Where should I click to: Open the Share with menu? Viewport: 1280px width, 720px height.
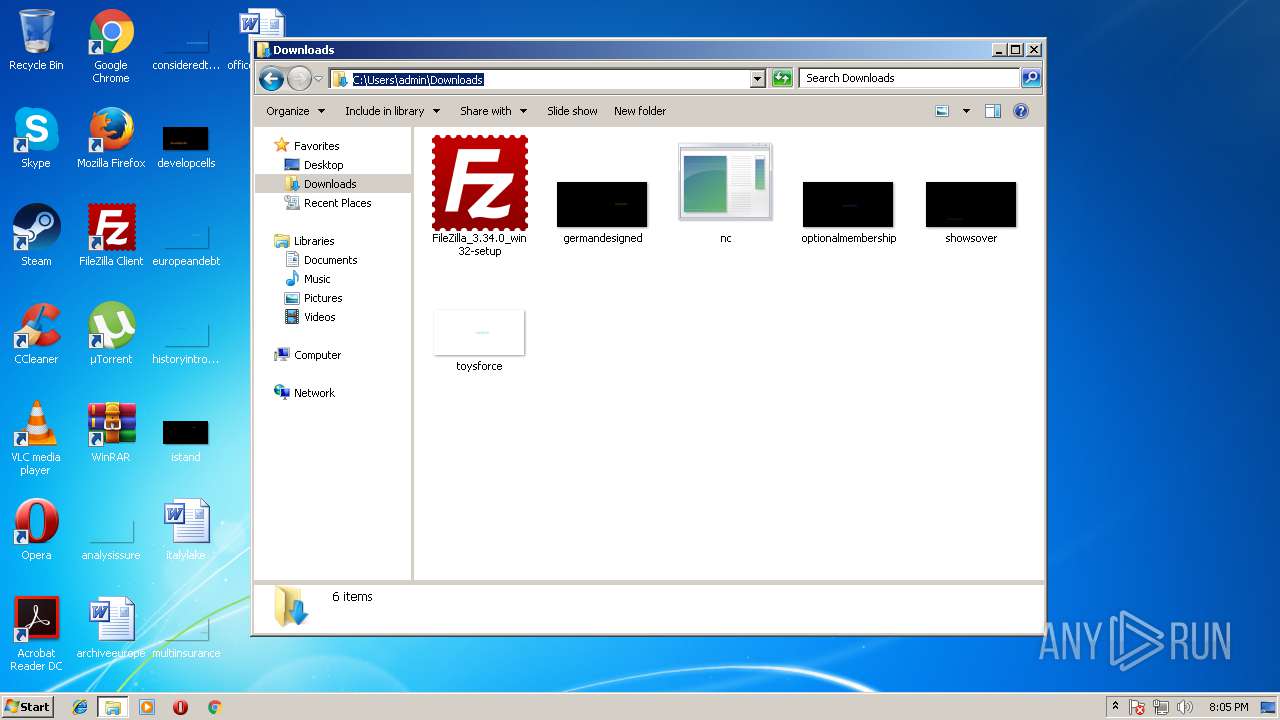(x=492, y=111)
